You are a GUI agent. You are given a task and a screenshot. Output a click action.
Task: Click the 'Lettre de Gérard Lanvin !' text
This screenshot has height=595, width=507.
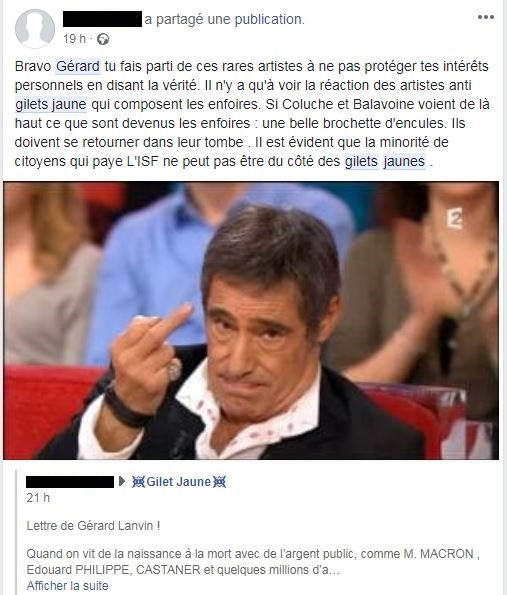pyautogui.click(x=93, y=526)
